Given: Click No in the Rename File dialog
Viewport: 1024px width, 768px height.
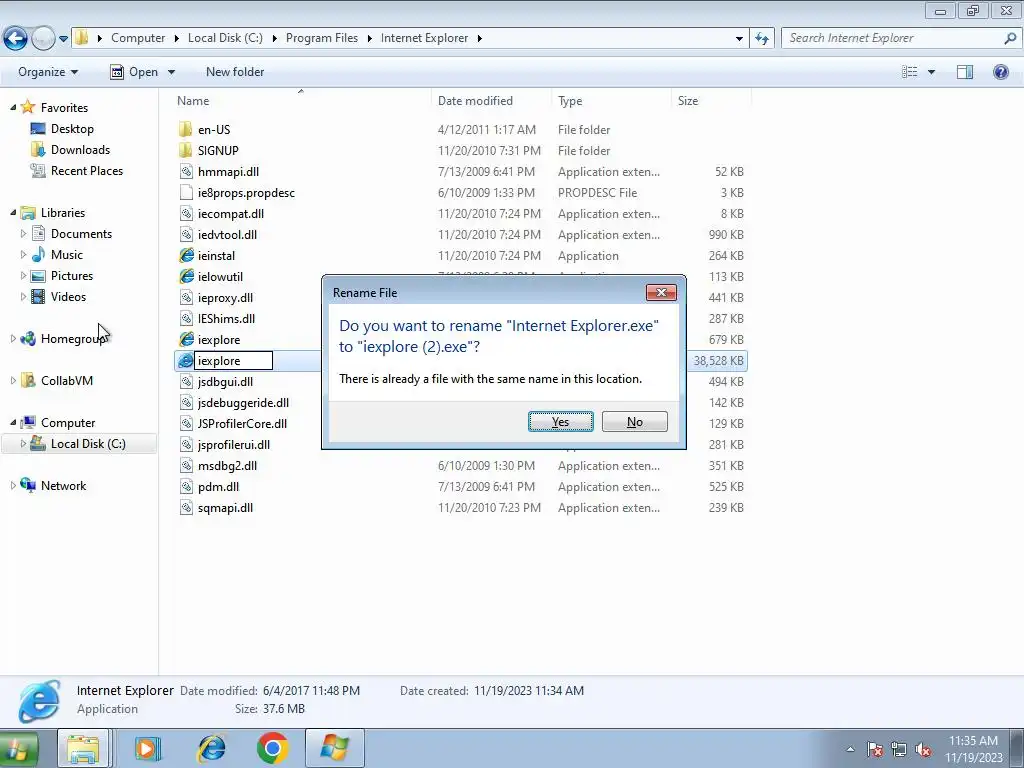Looking at the screenshot, I should point(635,422).
